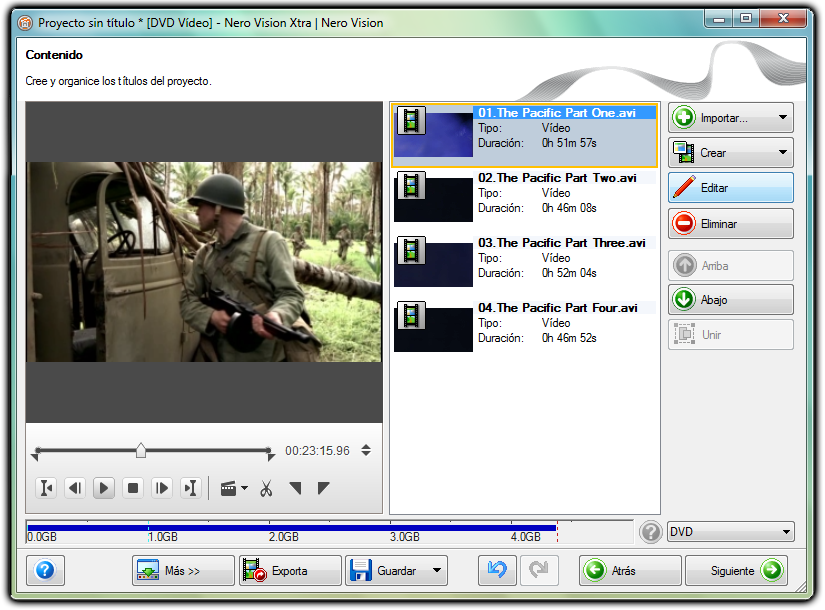Image resolution: width=825 pixels, height=610 pixels.
Task: Select 04.The Pacific Part Four.avi title
Action: click(525, 329)
